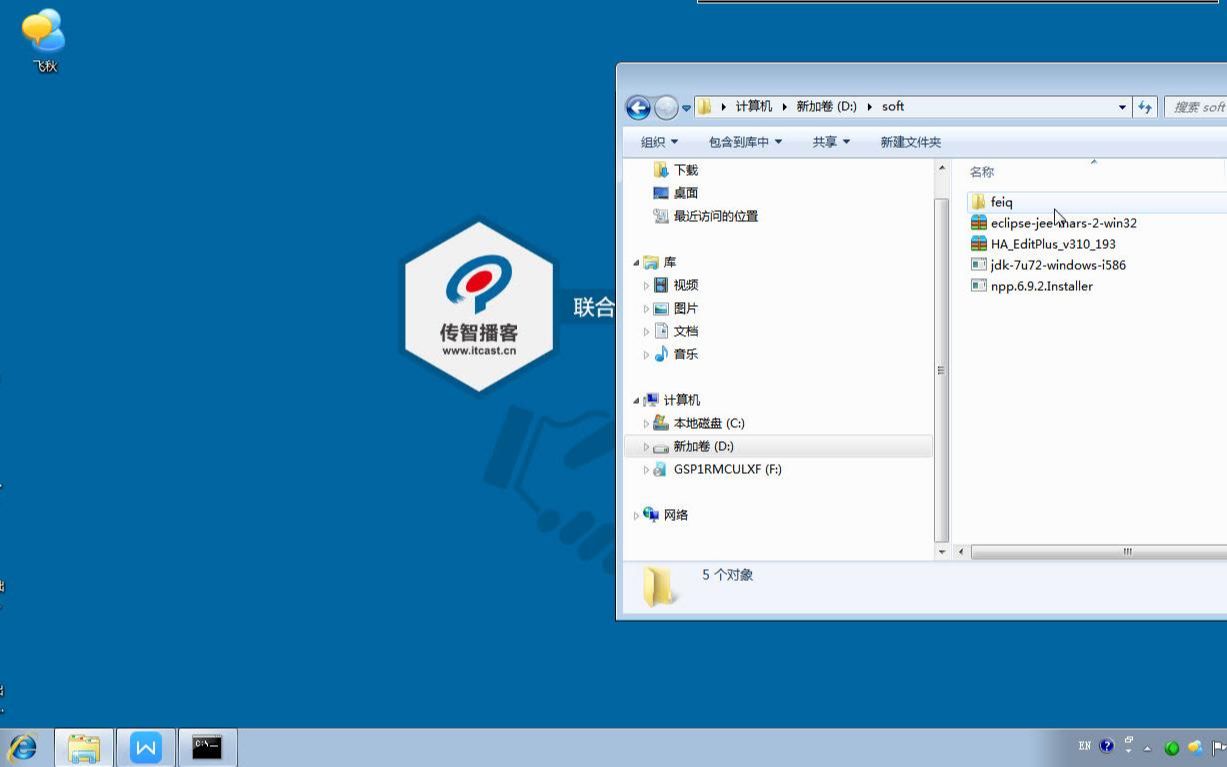Image resolution: width=1227 pixels, height=767 pixels.
Task: Open the feiq folder in the file list
Action: (x=1003, y=201)
